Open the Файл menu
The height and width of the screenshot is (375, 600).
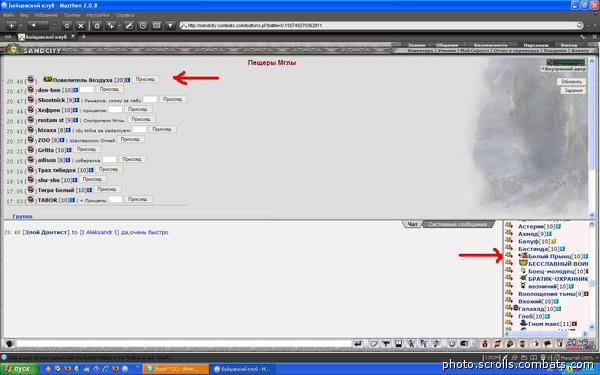[x=9, y=15]
